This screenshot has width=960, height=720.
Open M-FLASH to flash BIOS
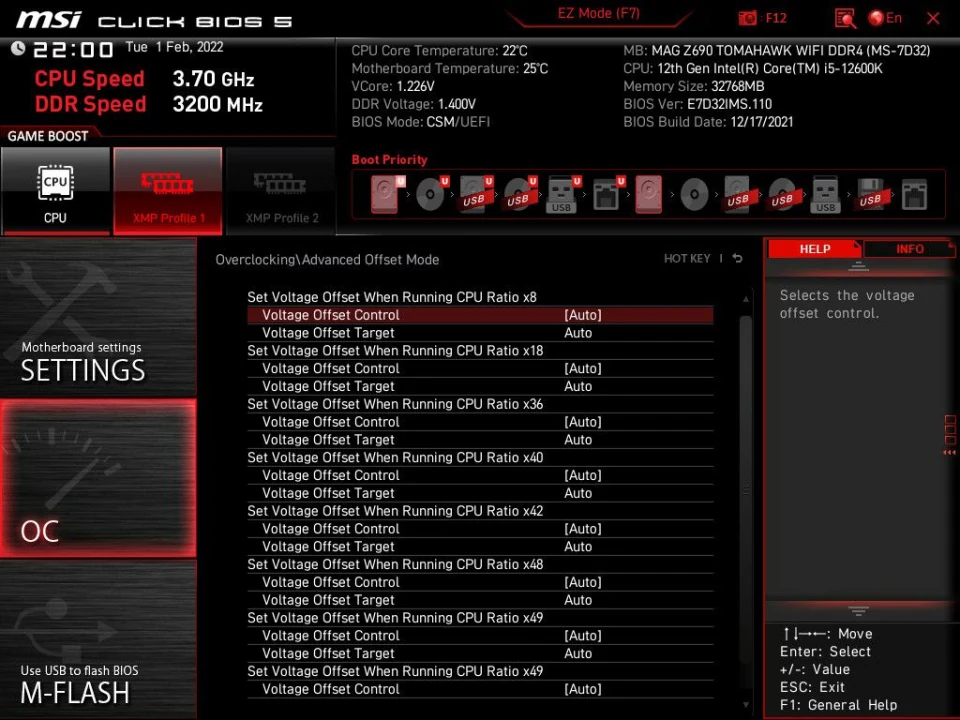coord(98,639)
